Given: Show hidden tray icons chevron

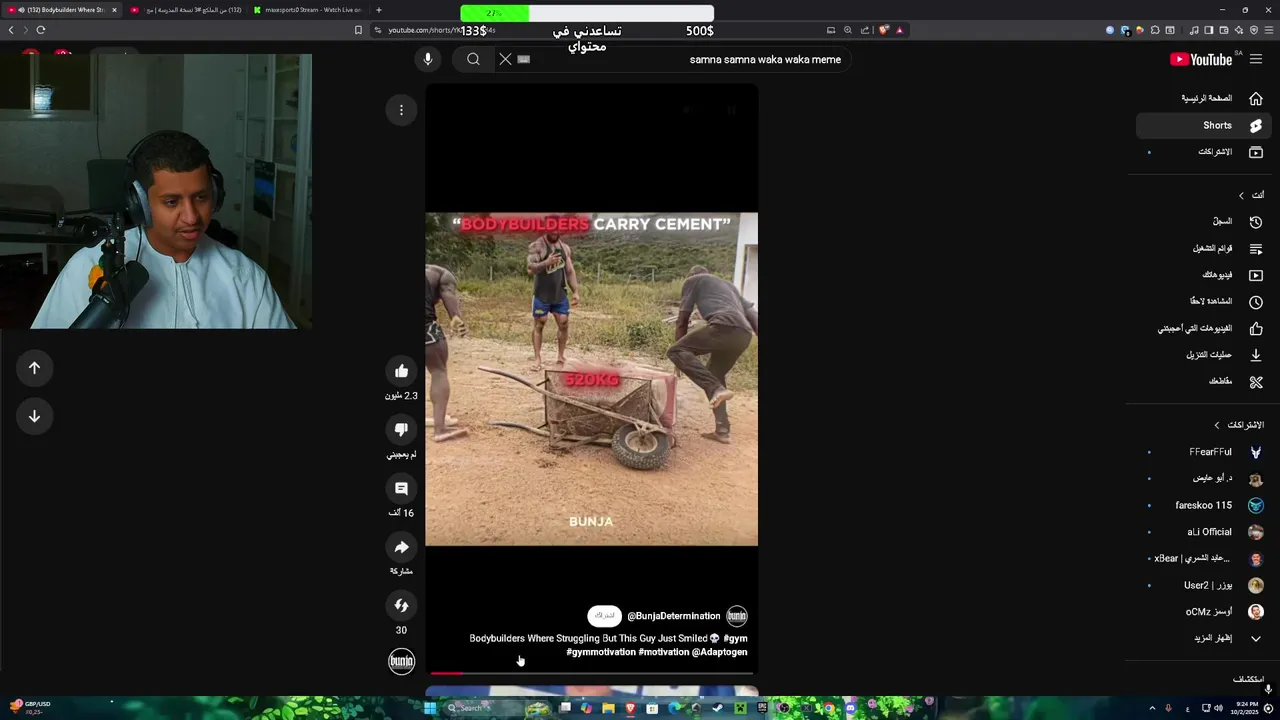Looking at the screenshot, I should click(x=1152, y=708).
